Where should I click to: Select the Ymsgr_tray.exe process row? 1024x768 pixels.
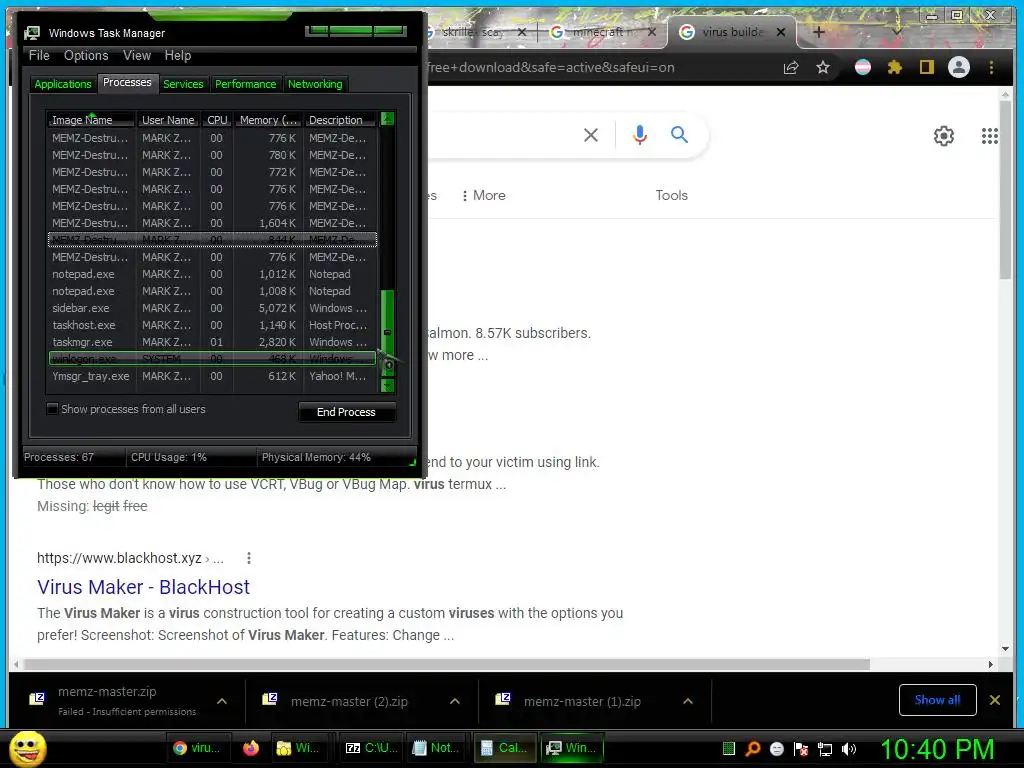[x=212, y=376]
